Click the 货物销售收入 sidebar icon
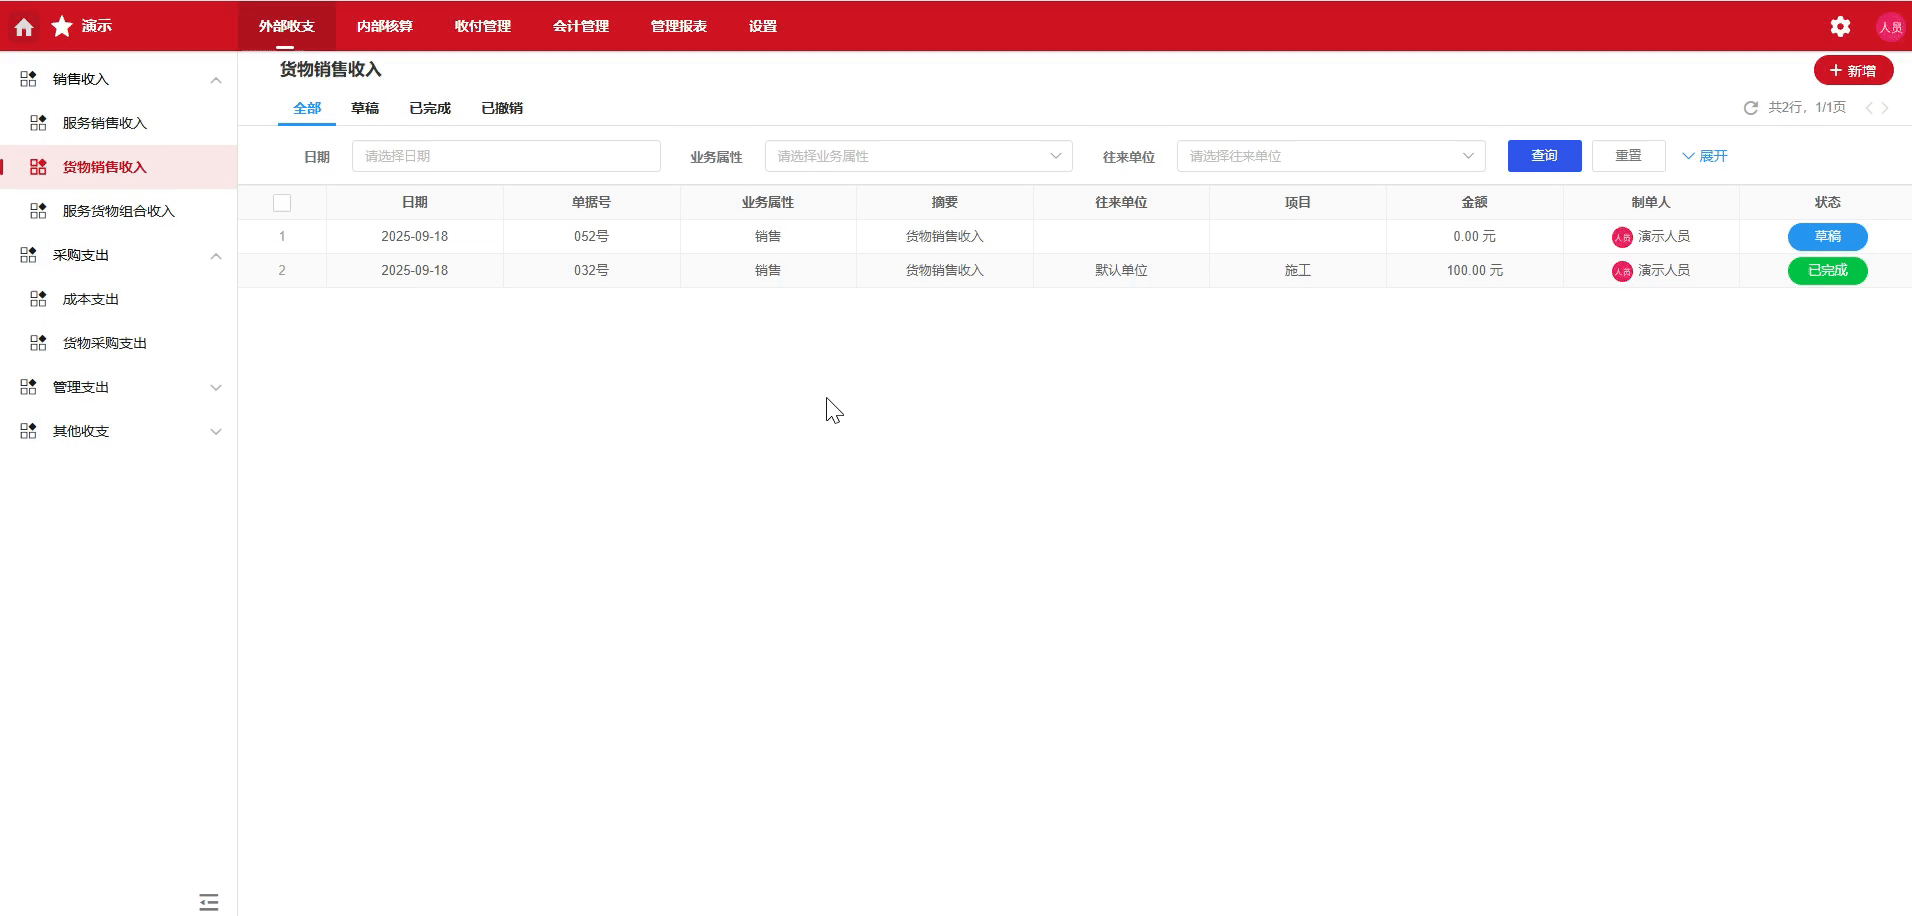 38,166
